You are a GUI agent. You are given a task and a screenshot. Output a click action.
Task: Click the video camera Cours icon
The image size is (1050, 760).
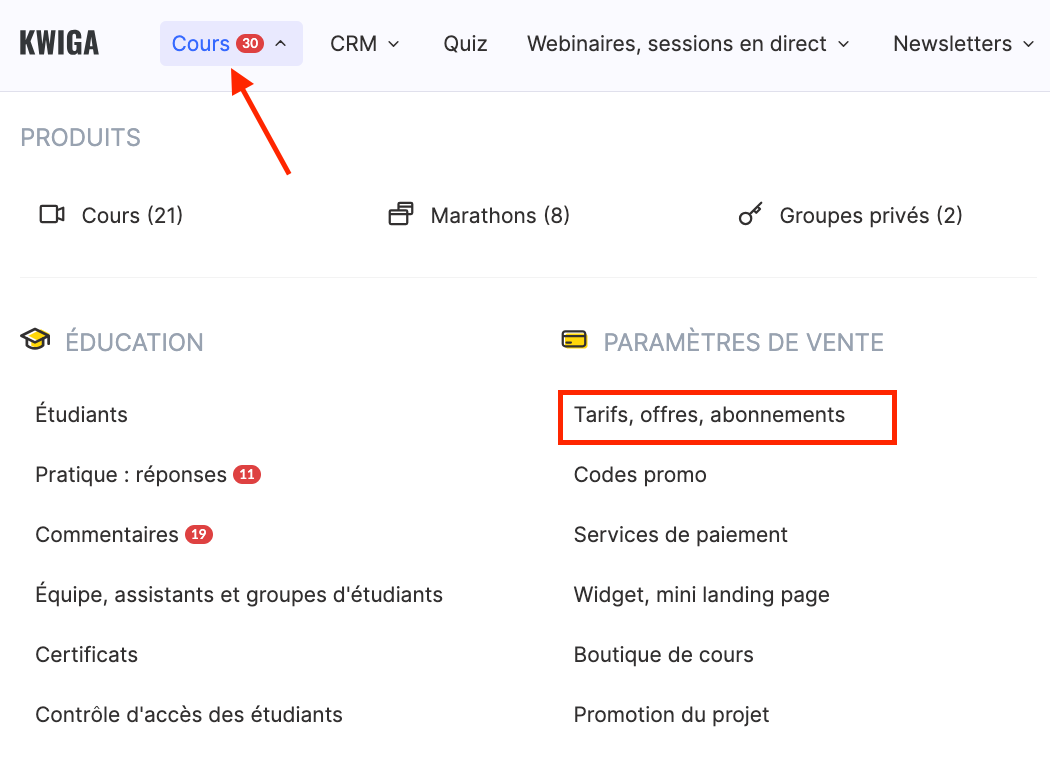coord(52,215)
